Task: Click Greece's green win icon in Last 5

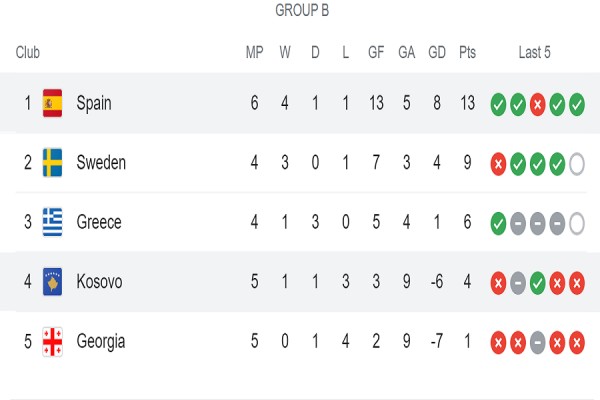Action: 498,224
